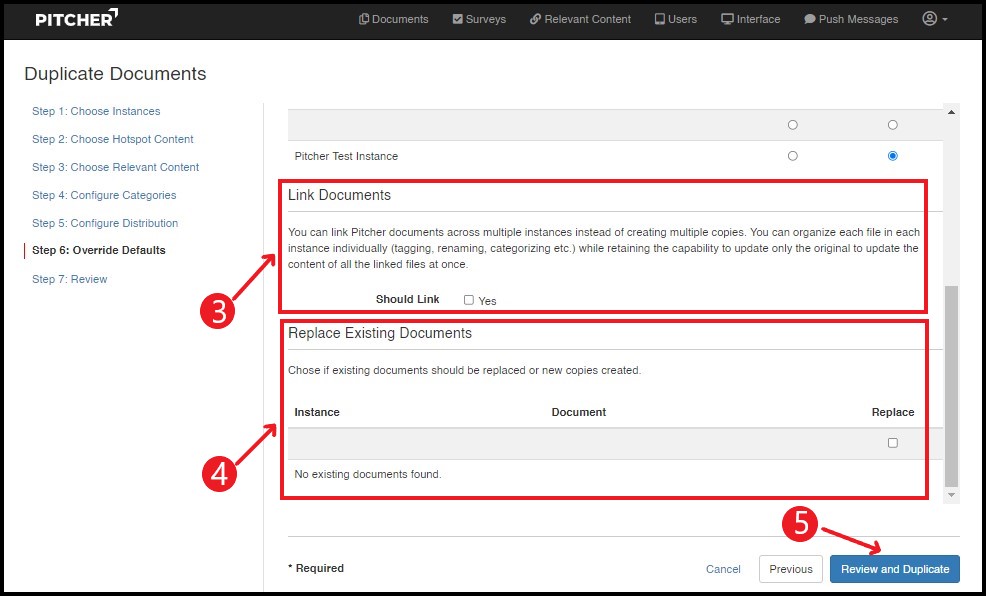The height and width of the screenshot is (596, 986).
Task: Open the Interface section in navbar
Action: 750,19
